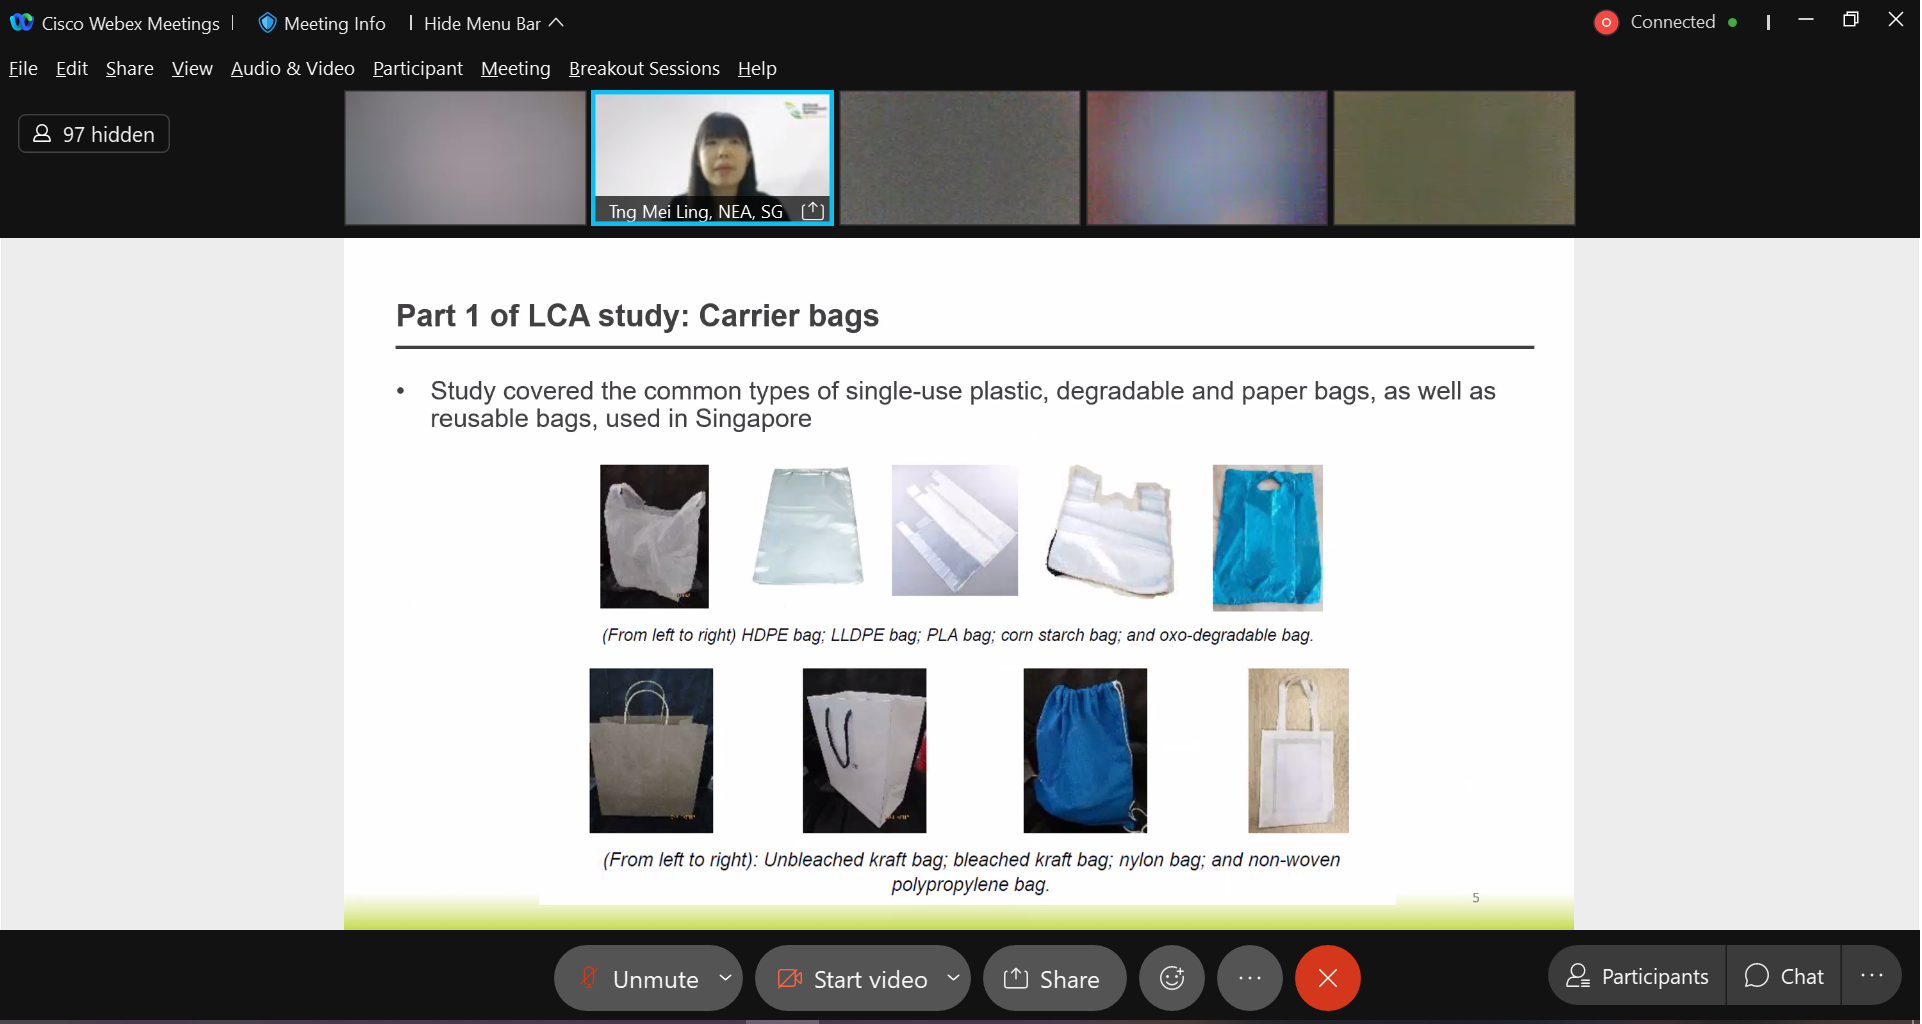Click the share icon on the speaker thumbnail

pos(813,211)
